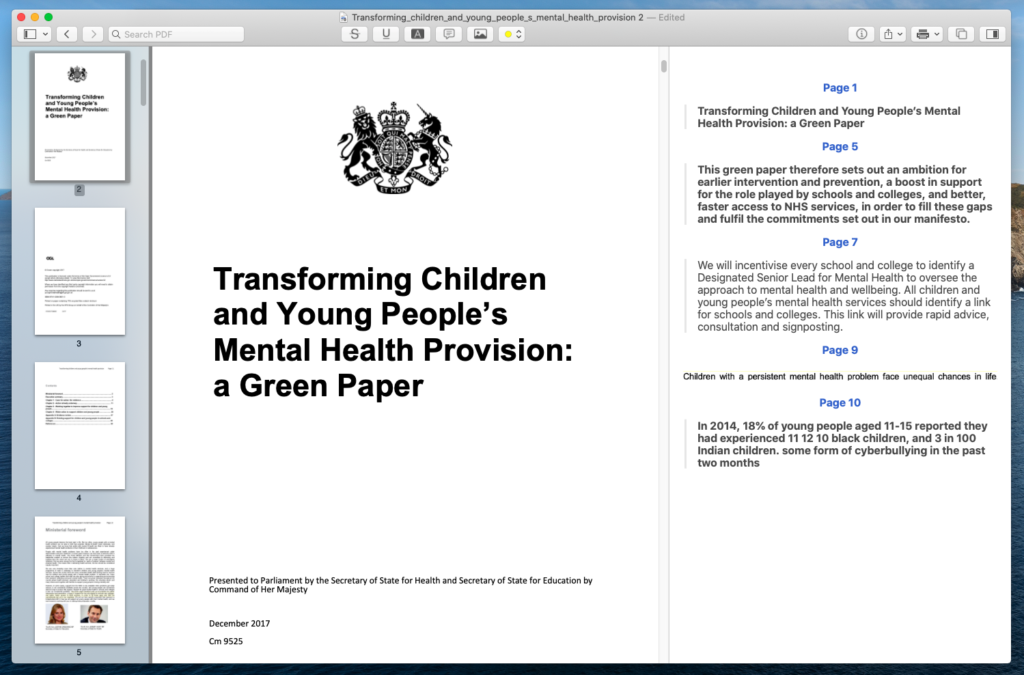This screenshot has width=1024, height=675.
Task: Select the Page 10 heading in annotations
Action: pos(841,402)
